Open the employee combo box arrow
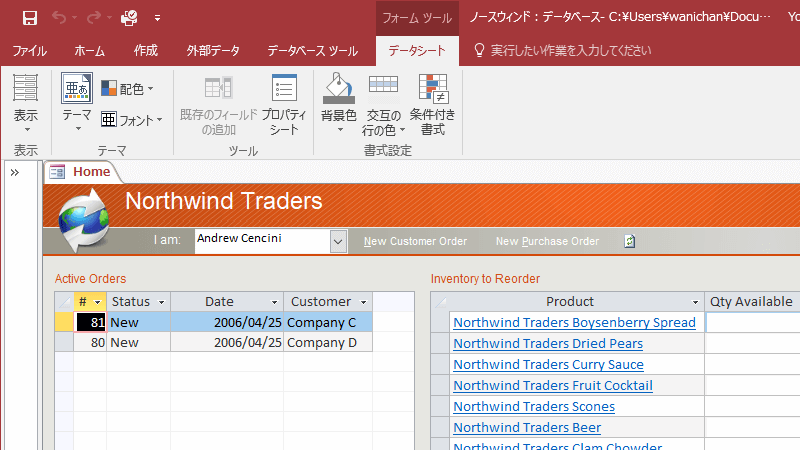The height and width of the screenshot is (450, 800). pyautogui.click(x=338, y=241)
